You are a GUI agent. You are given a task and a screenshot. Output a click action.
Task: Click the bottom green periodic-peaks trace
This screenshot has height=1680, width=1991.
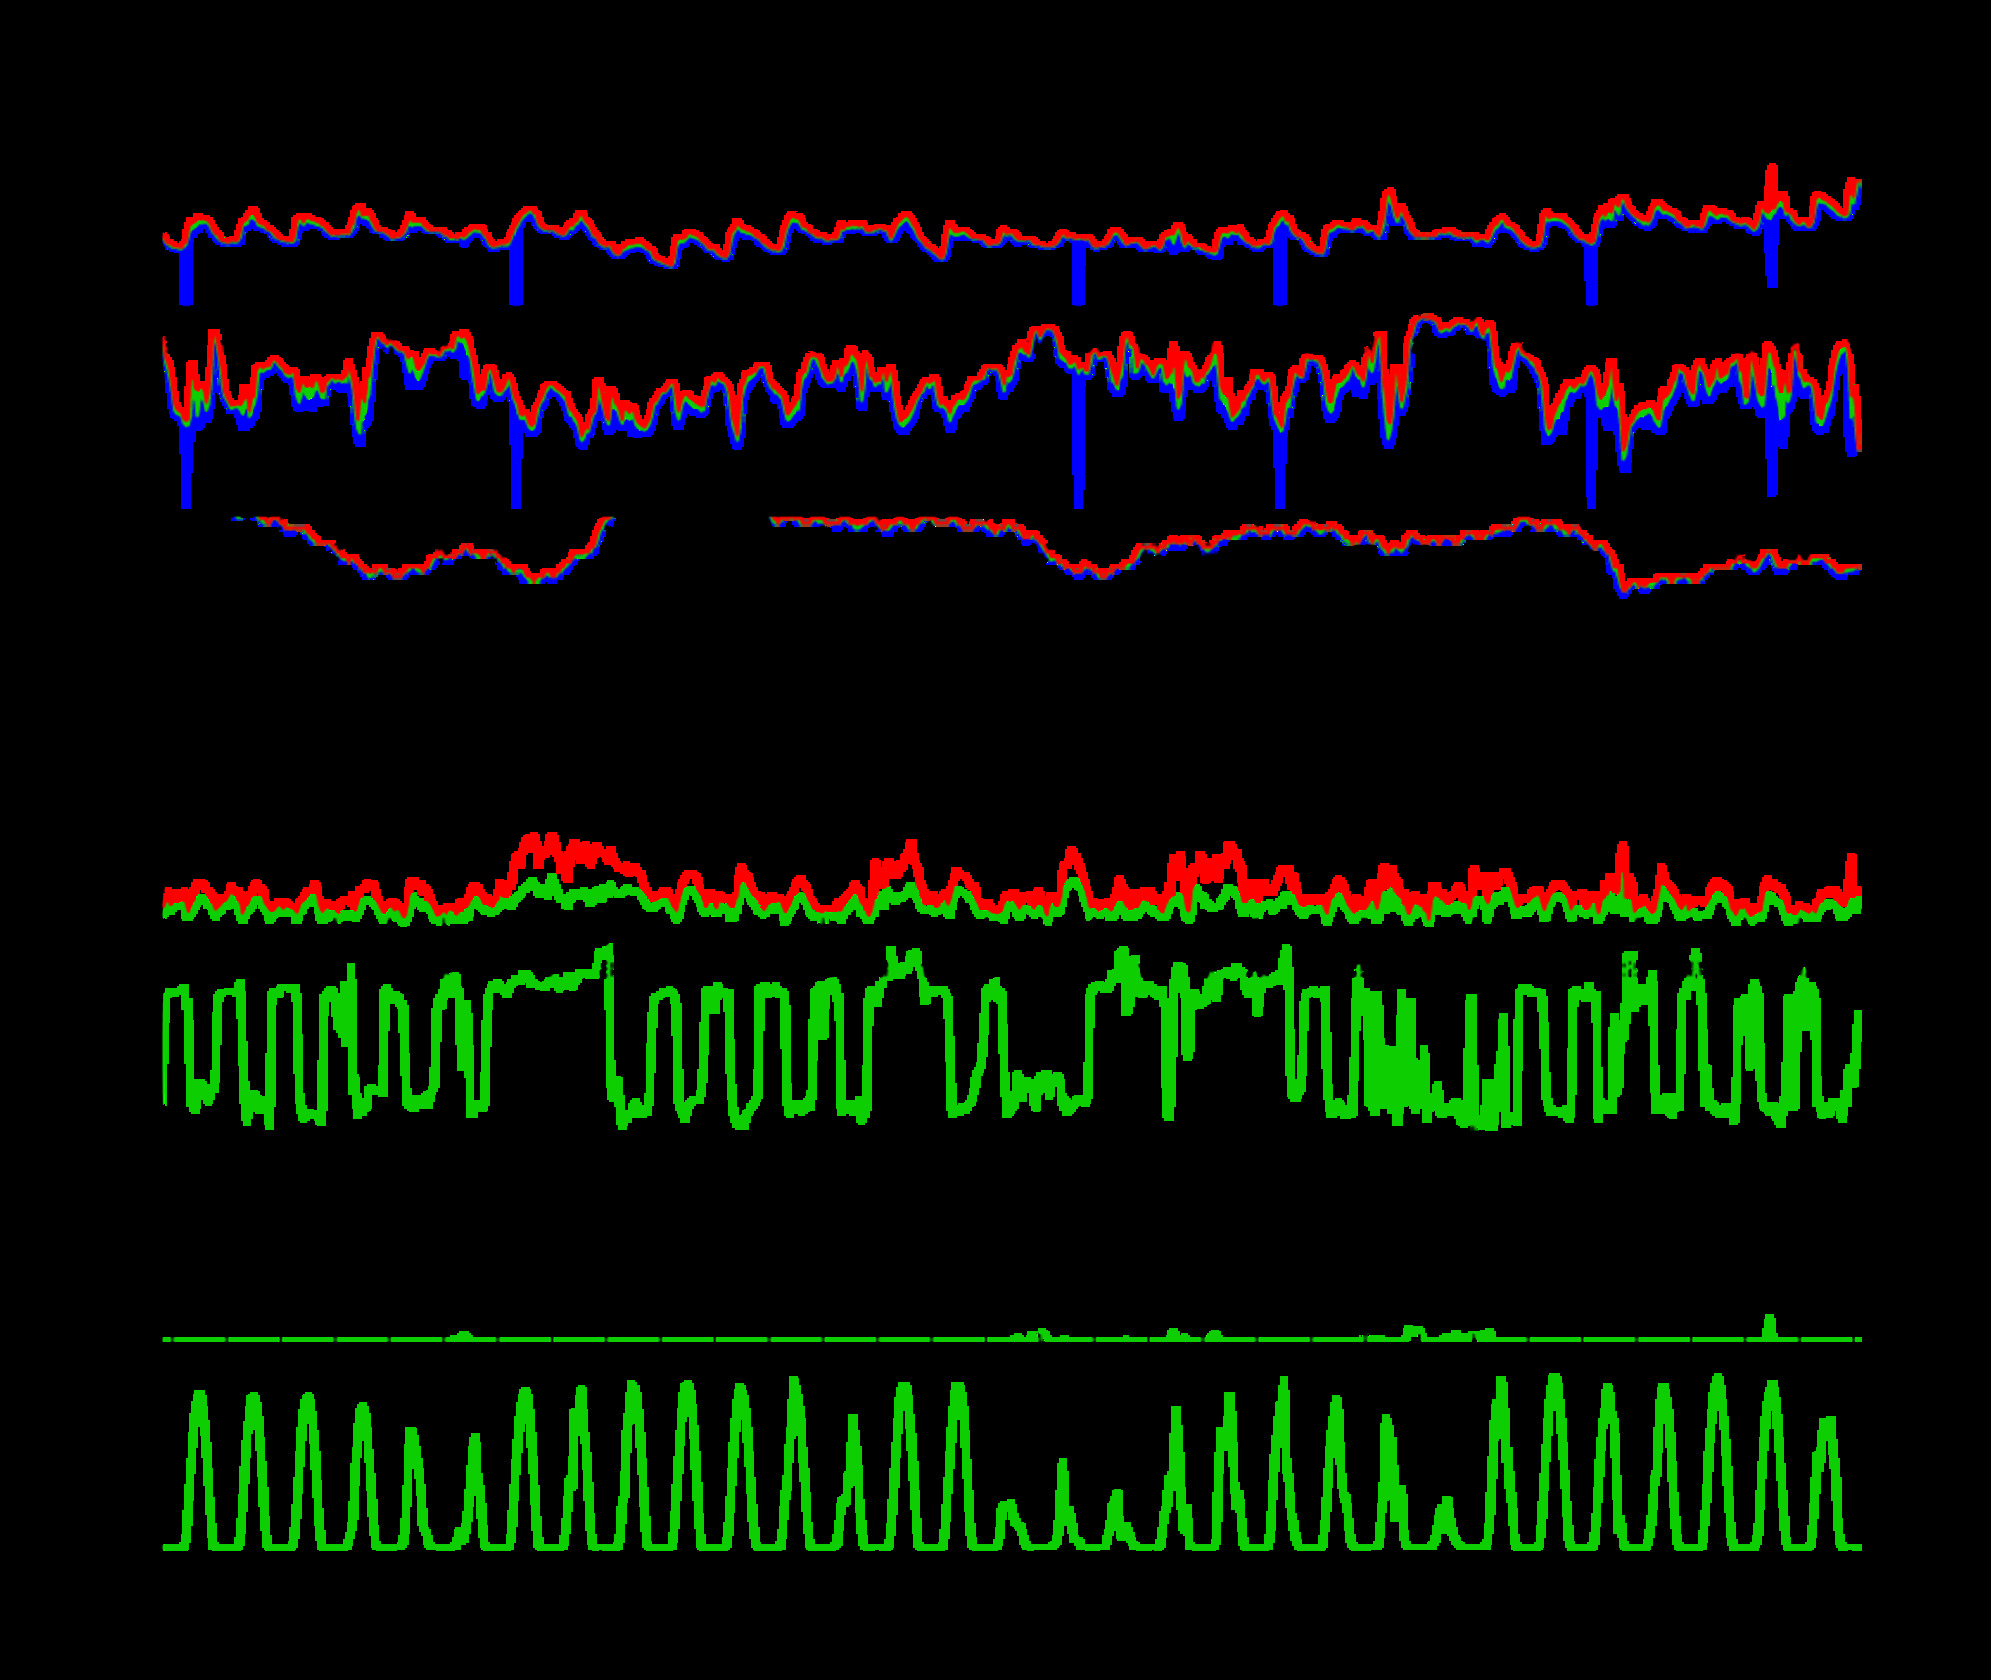(x=1012, y=1463)
